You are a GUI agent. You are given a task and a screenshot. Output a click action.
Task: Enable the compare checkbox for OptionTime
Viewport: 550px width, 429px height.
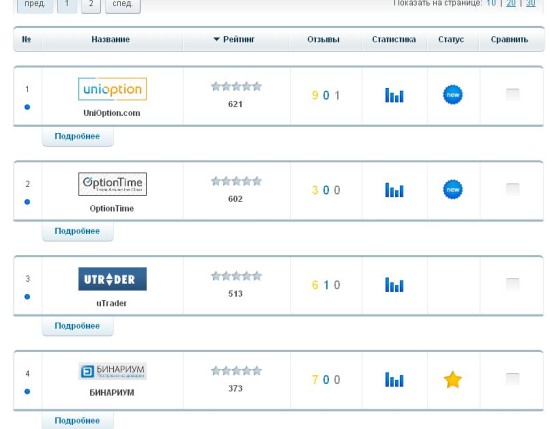pyautogui.click(x=512, y=189)
